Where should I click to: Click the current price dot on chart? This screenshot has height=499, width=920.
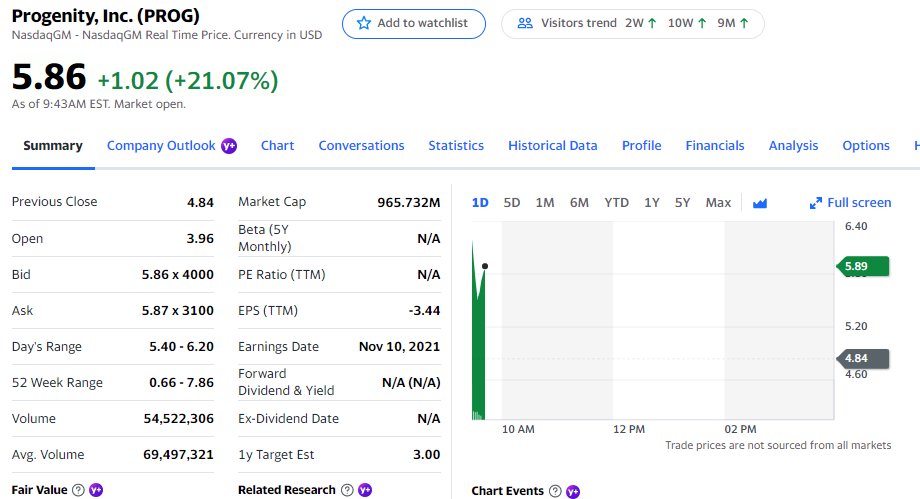[485, 266]
